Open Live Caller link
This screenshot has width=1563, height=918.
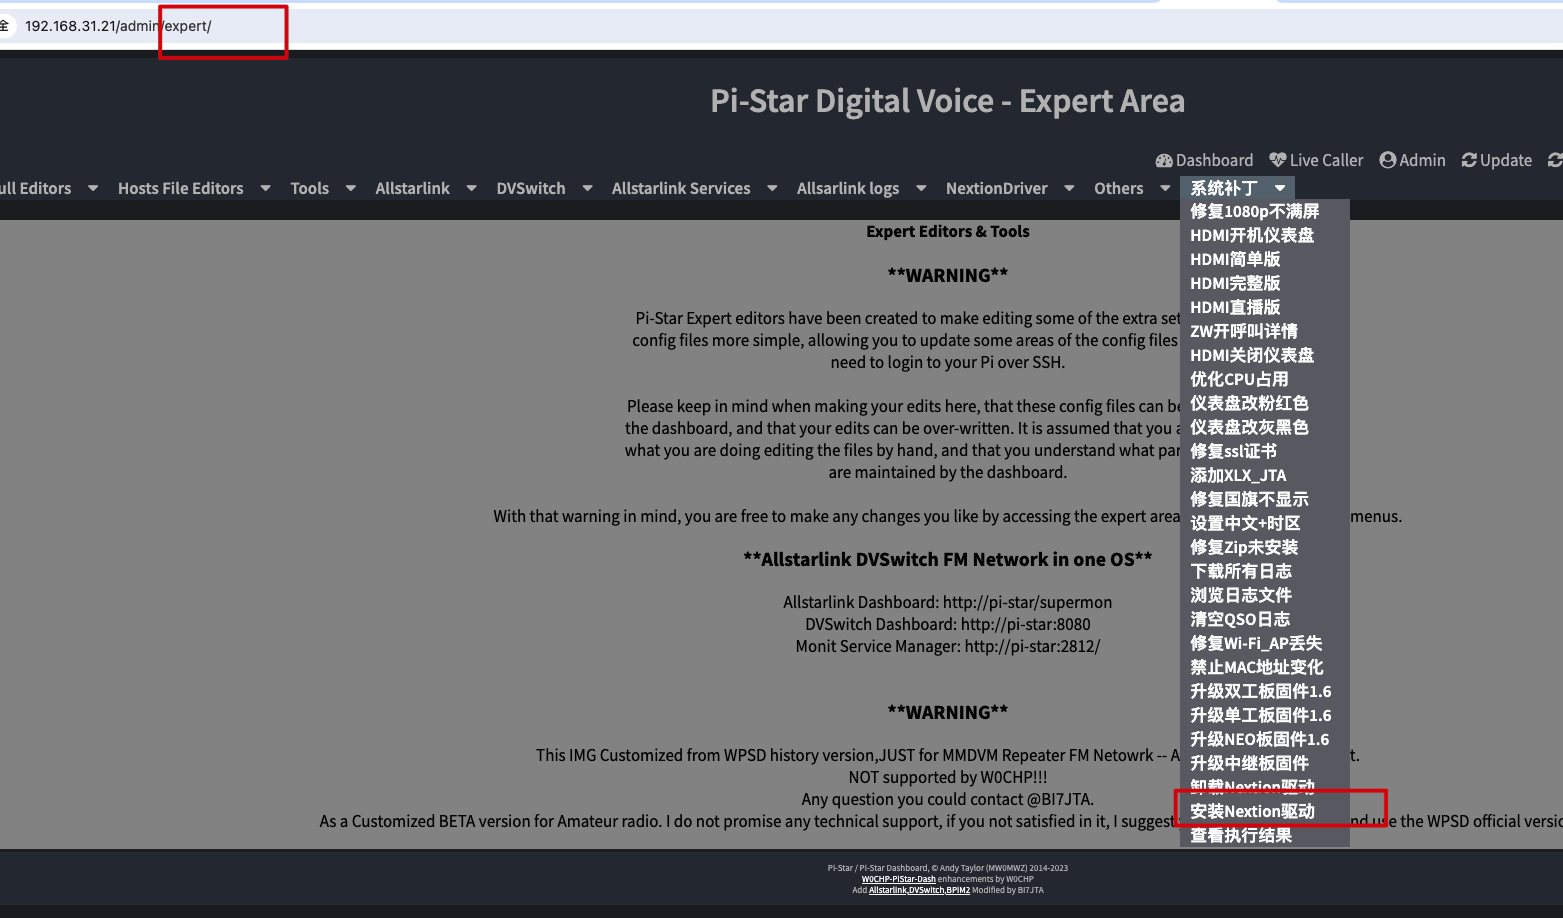1316,160
